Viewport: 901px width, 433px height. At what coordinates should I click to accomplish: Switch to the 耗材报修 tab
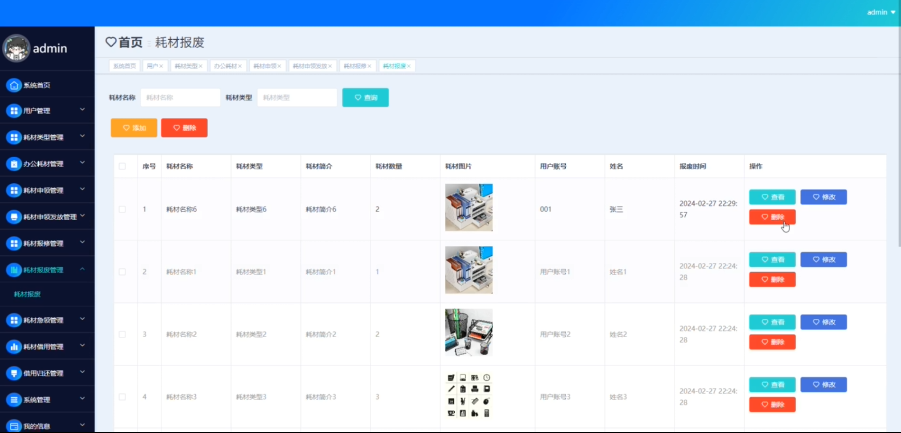tap(355, 66)
